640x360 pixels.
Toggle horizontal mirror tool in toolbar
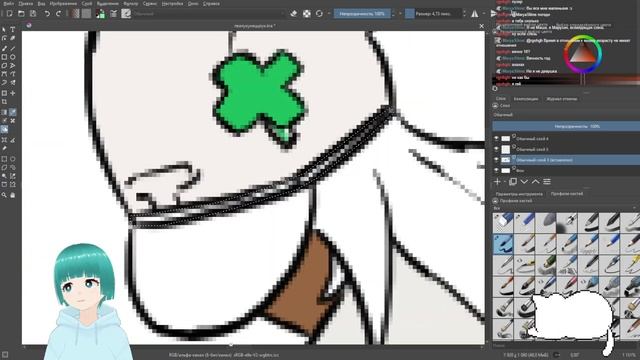point(475,13)
